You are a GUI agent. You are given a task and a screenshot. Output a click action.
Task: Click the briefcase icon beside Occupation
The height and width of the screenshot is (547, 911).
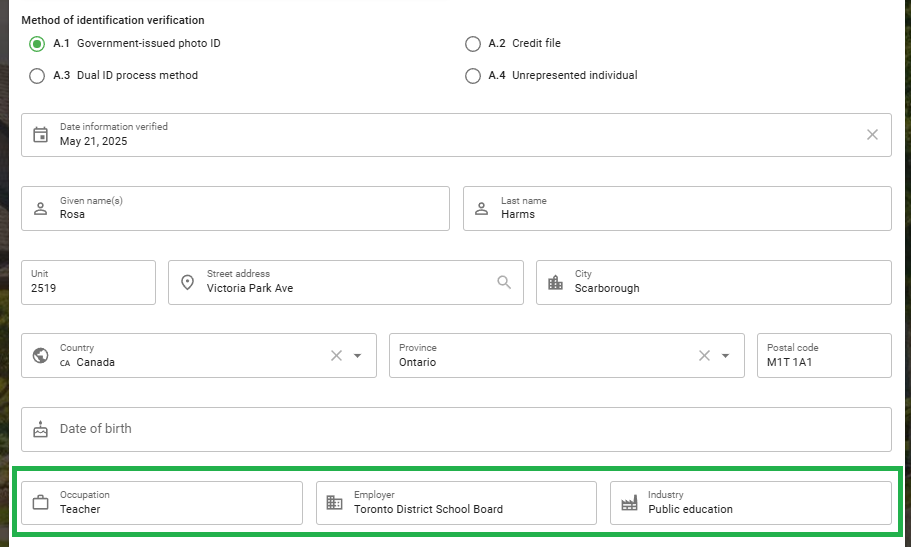[x=40, y=502]
